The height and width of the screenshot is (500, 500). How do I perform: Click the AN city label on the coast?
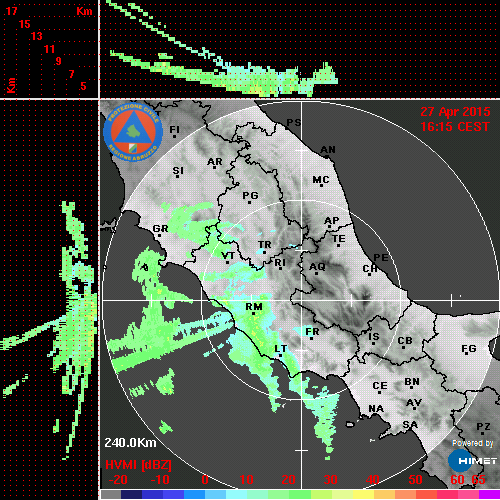(328, 150)
